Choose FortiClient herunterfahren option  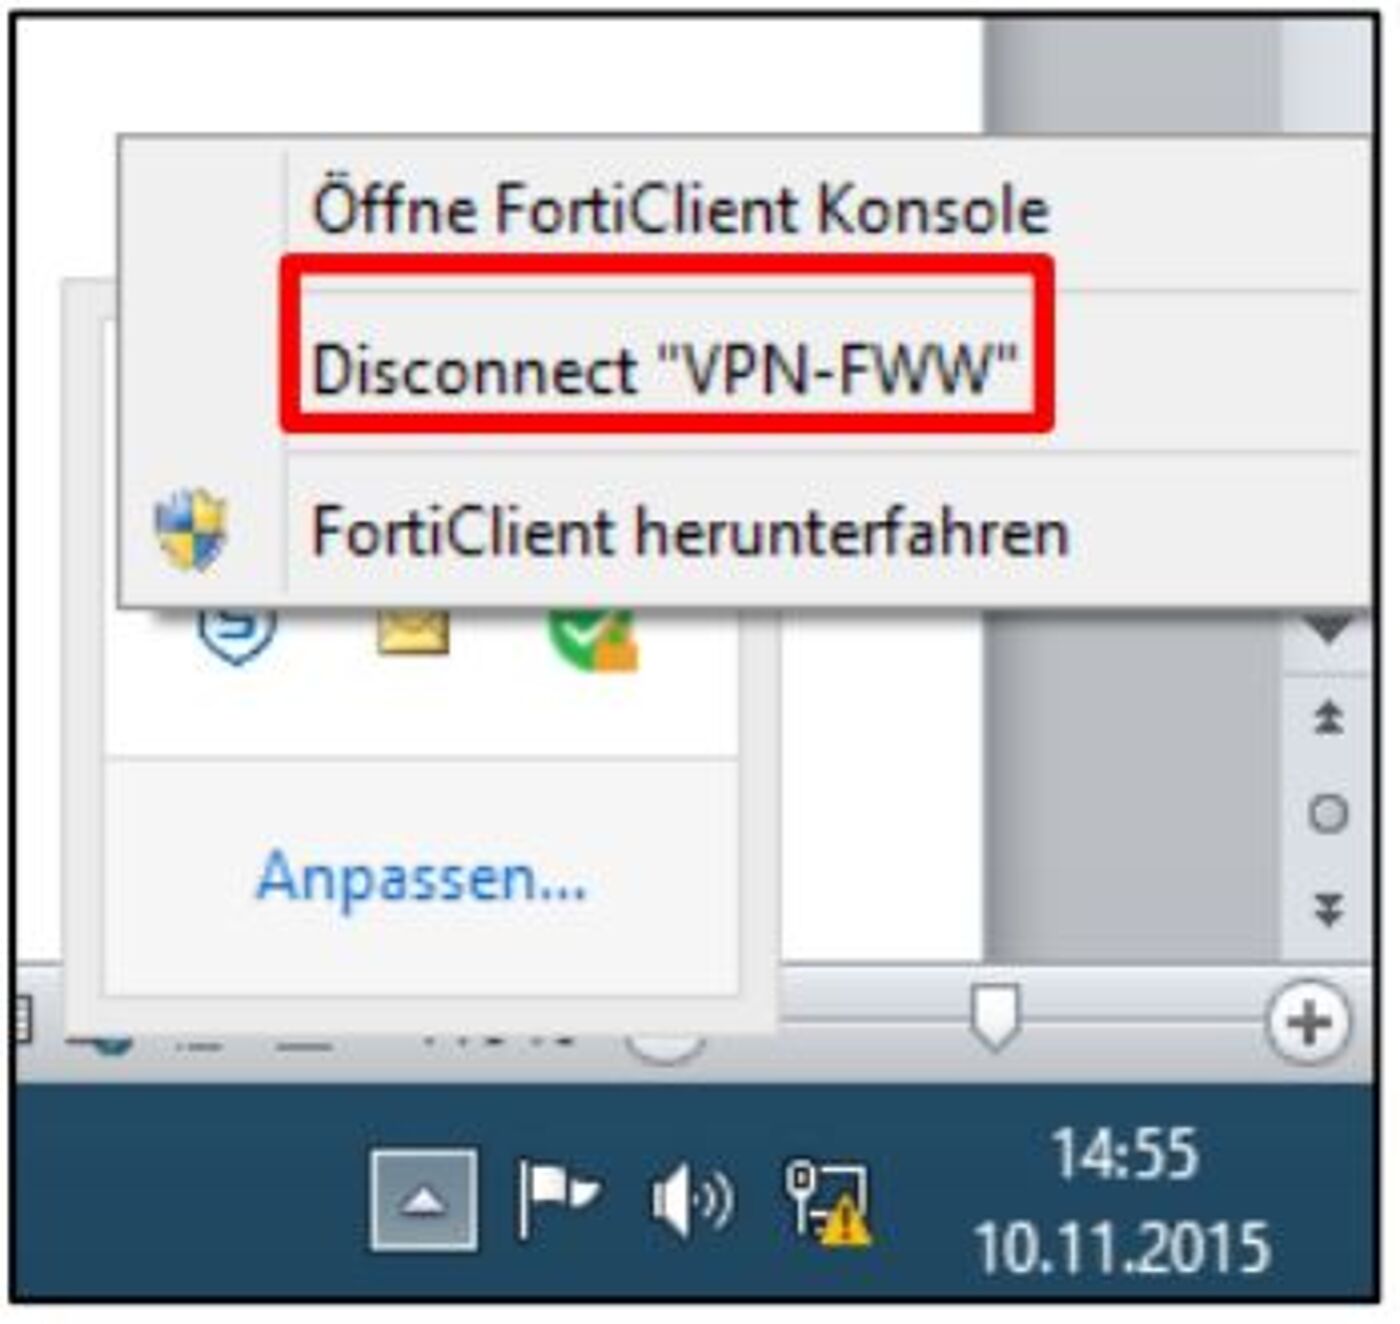click(690, 531)
